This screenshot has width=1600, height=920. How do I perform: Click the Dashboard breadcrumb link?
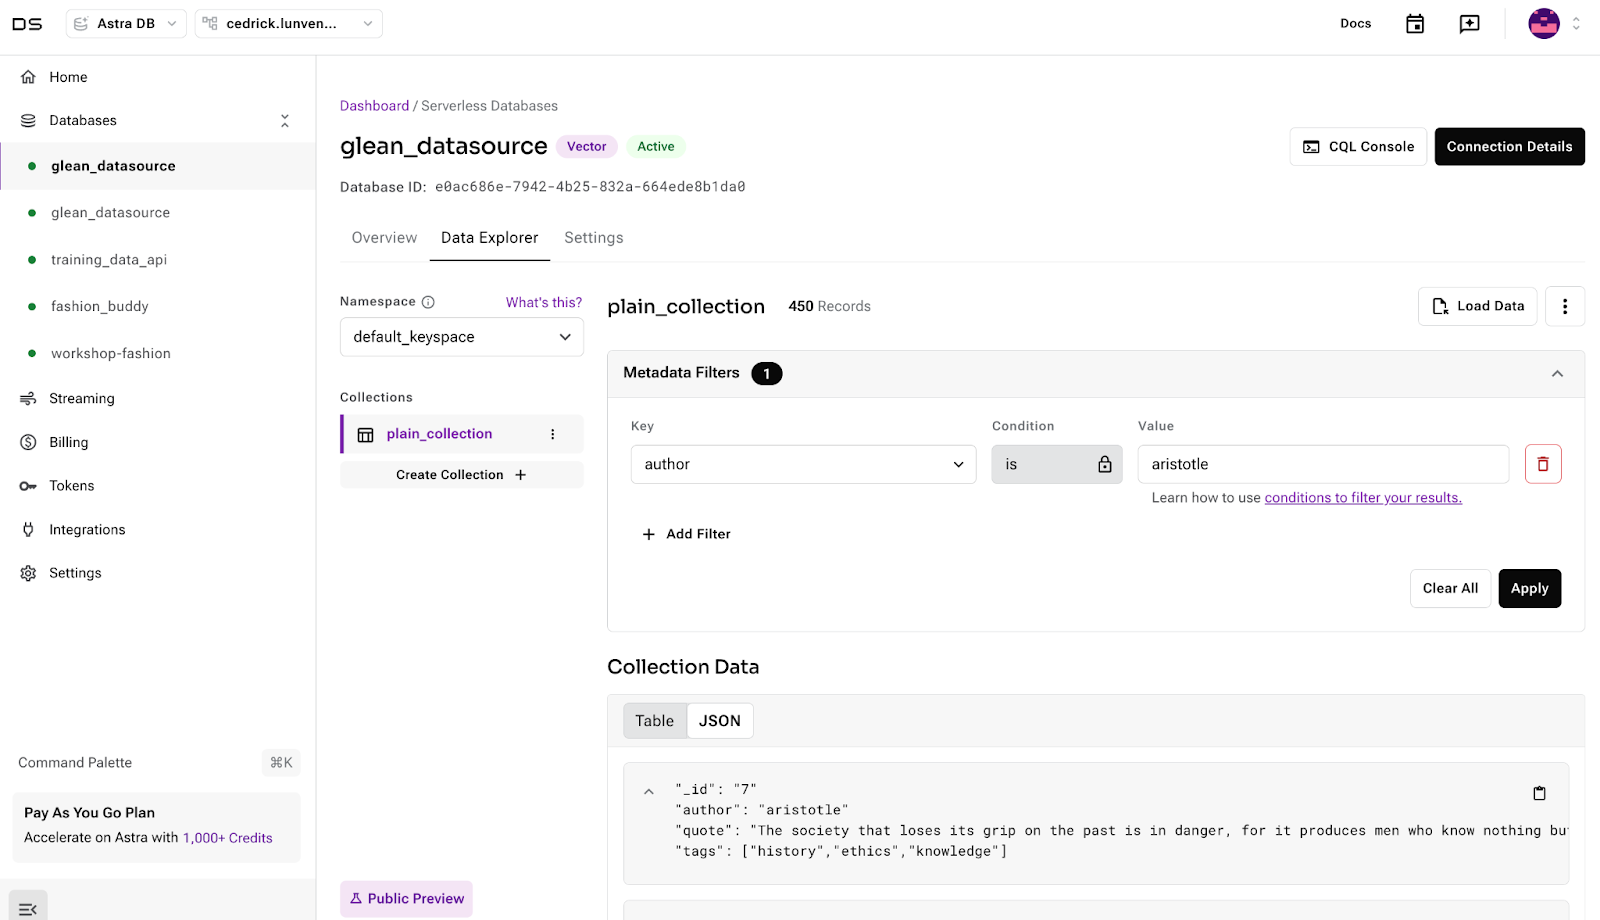coord(374,106)
